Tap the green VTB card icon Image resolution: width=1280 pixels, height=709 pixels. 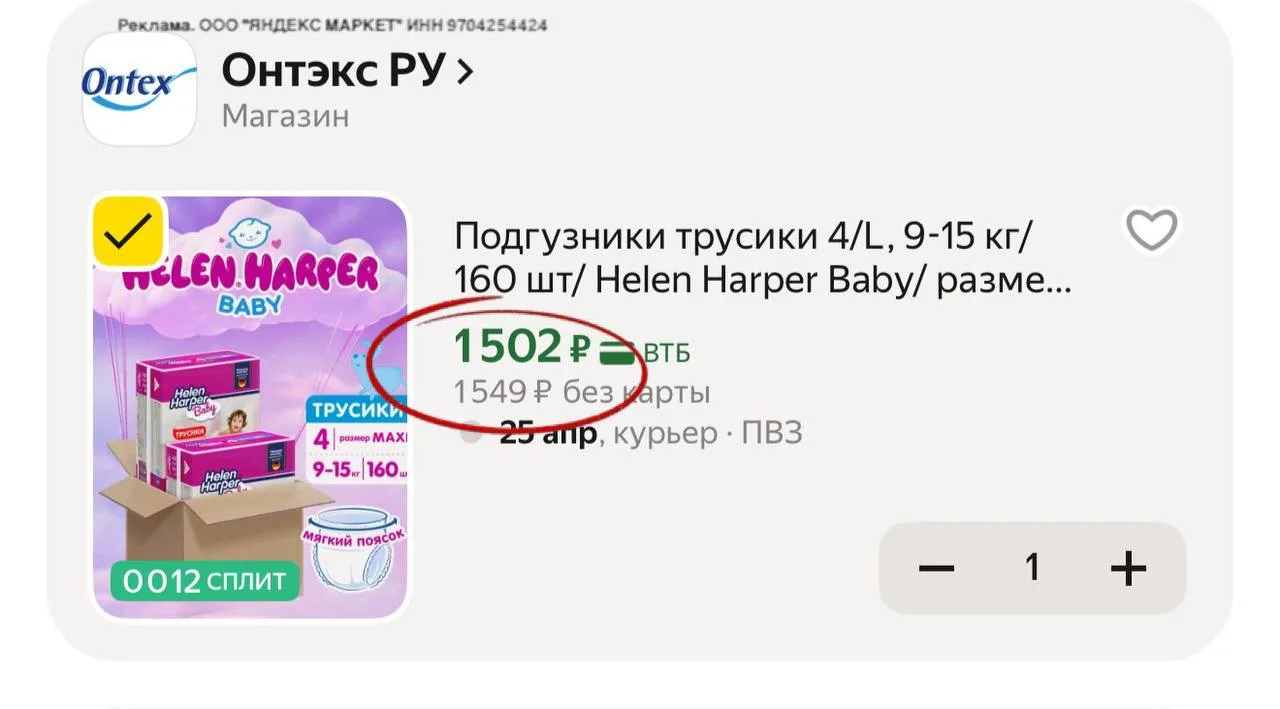617,351
